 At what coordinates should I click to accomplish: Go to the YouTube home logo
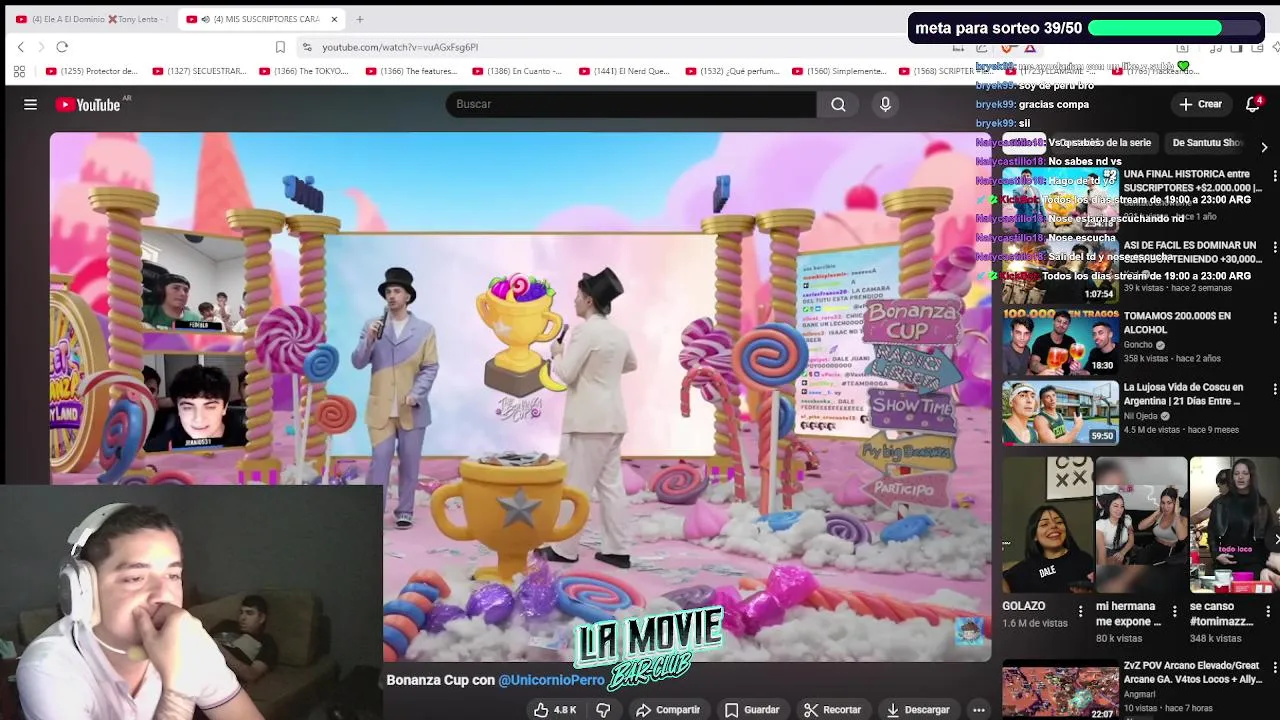[x=88, y=104]
